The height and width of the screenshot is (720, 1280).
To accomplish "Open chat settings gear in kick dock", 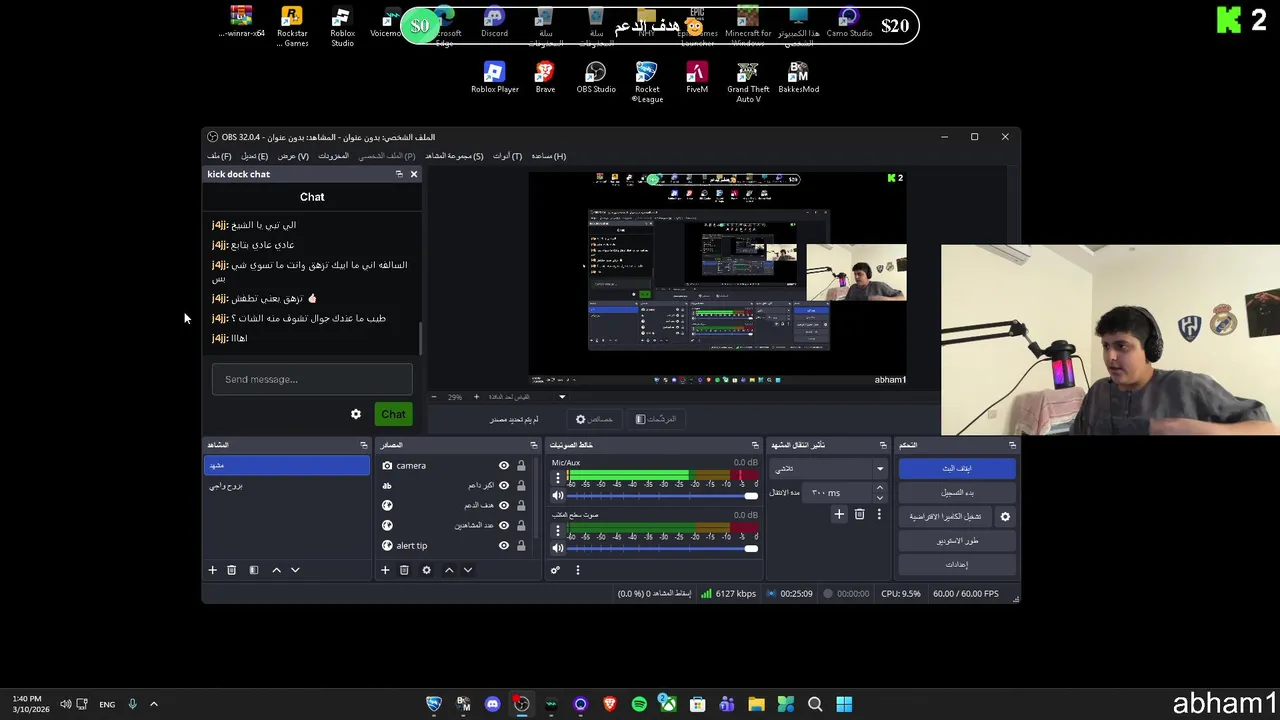I will (356, 414).
